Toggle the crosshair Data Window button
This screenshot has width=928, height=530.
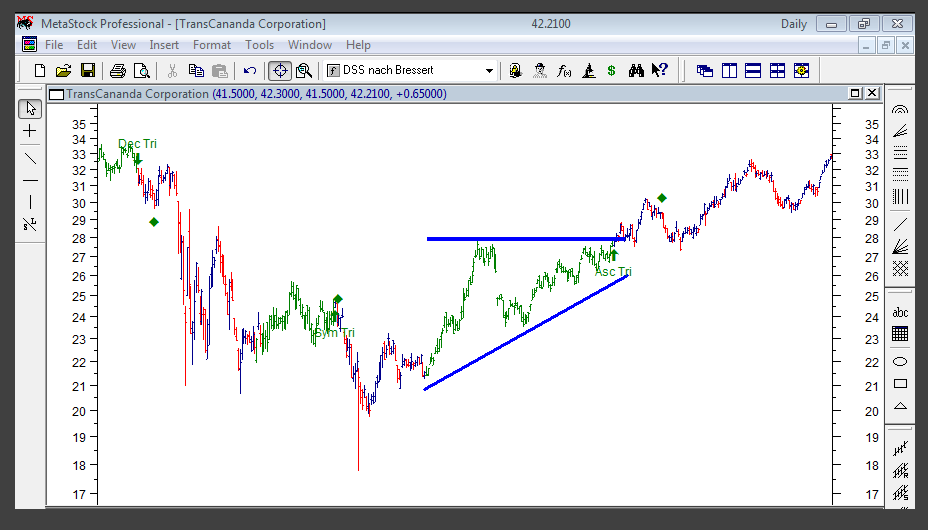280,71
